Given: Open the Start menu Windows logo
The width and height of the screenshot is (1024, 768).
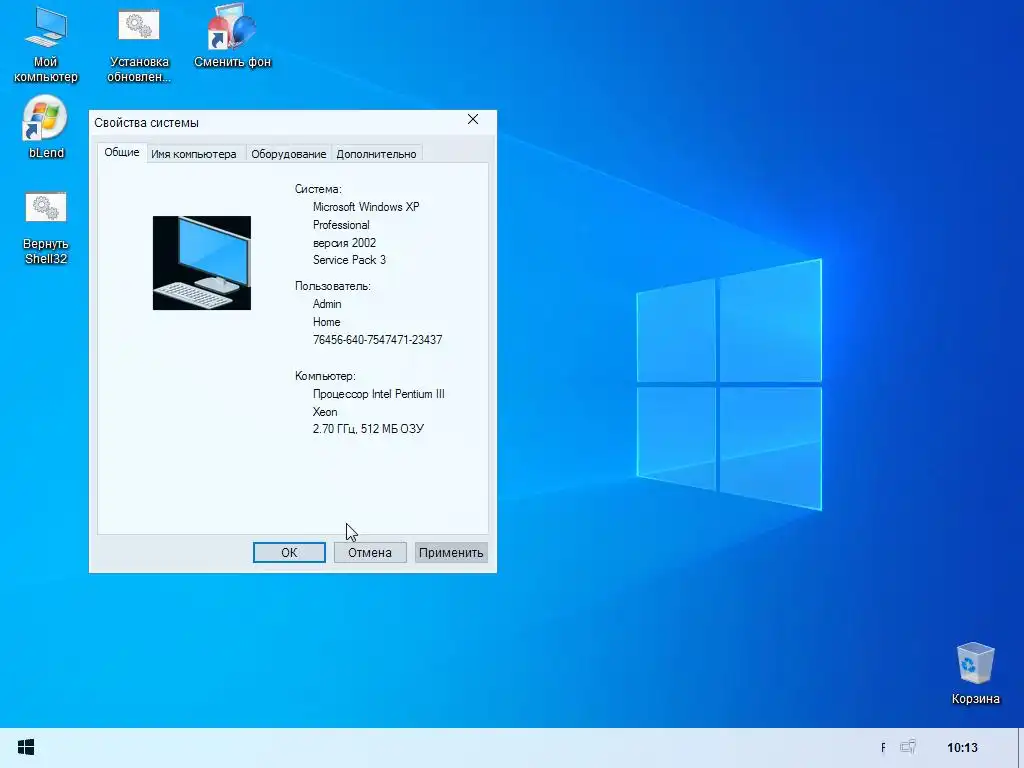Looking at the screenshot, I should [x=26, y=747].
